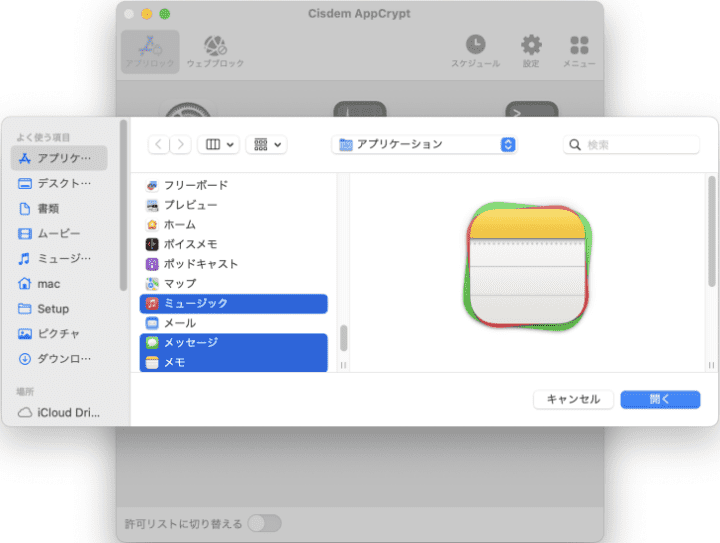720x543 pixels.
Task: Toggle 許可リストに切り替える switch
Action: (264, 523)
